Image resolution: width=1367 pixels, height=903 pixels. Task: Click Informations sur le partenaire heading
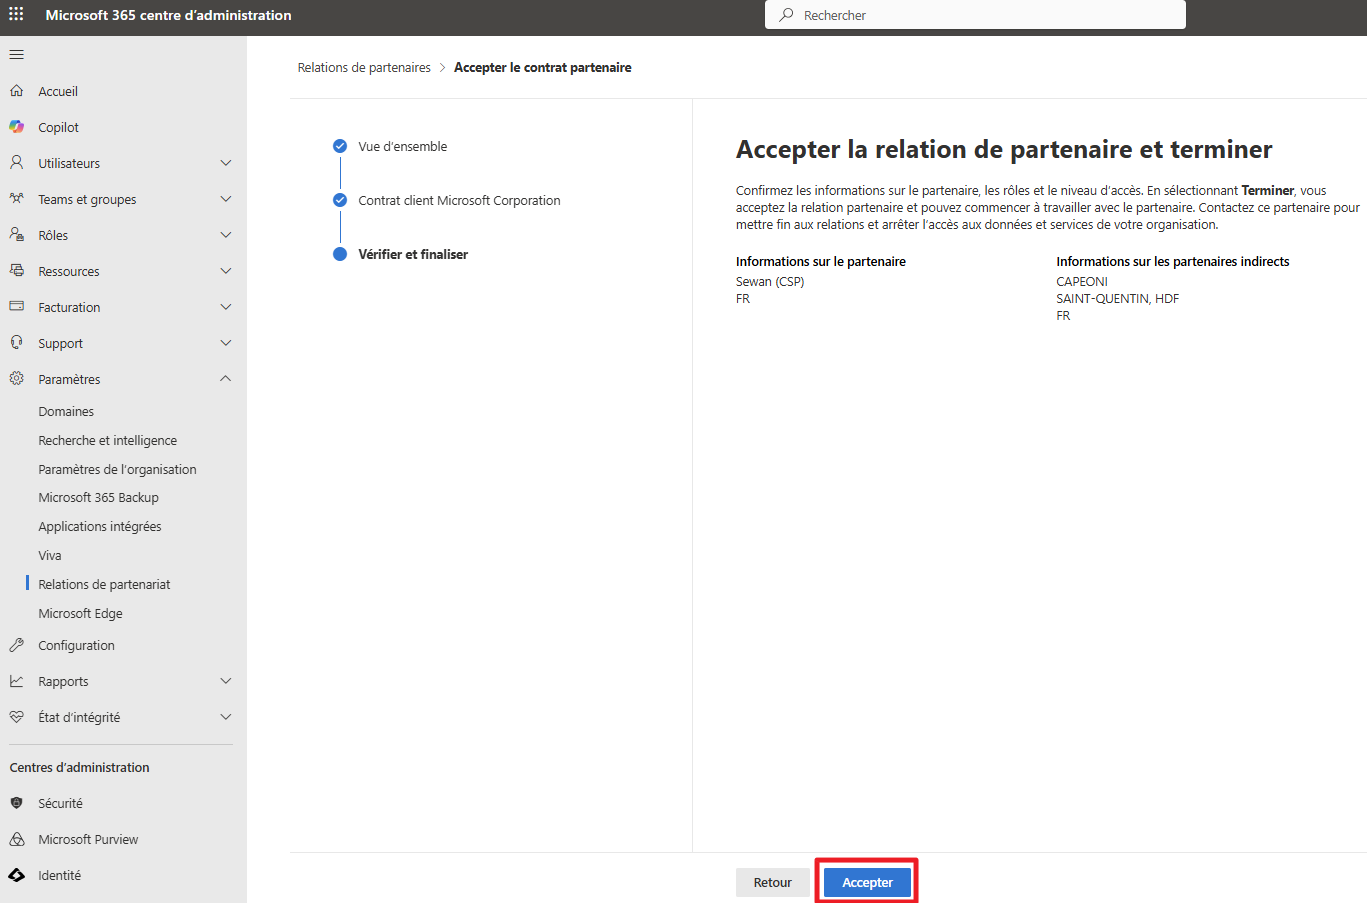tap(821, 261)
